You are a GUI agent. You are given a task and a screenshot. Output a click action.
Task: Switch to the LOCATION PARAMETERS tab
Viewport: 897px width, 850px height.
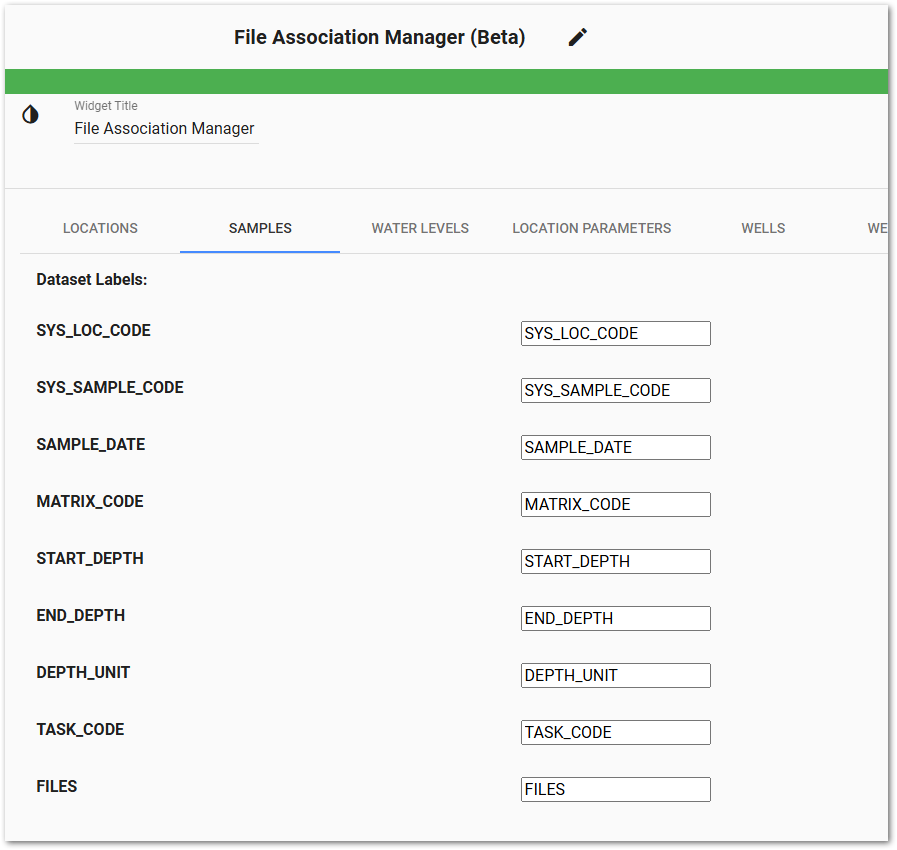[591, 228]
